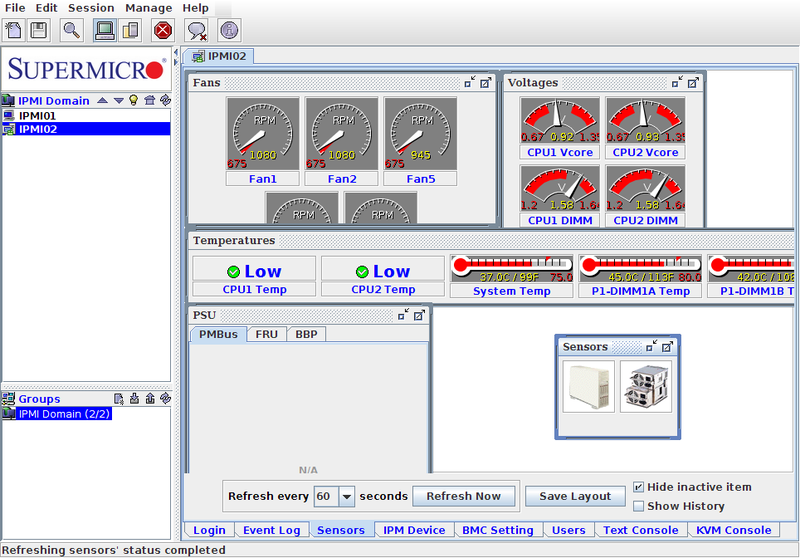Uncheck Hide inactive item checkbox

pos(638,487)
